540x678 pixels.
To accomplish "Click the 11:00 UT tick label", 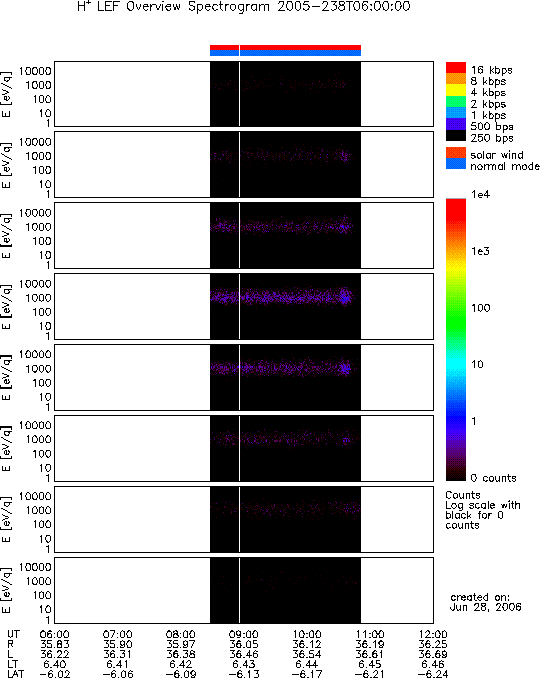I will [x=370, y=634].
